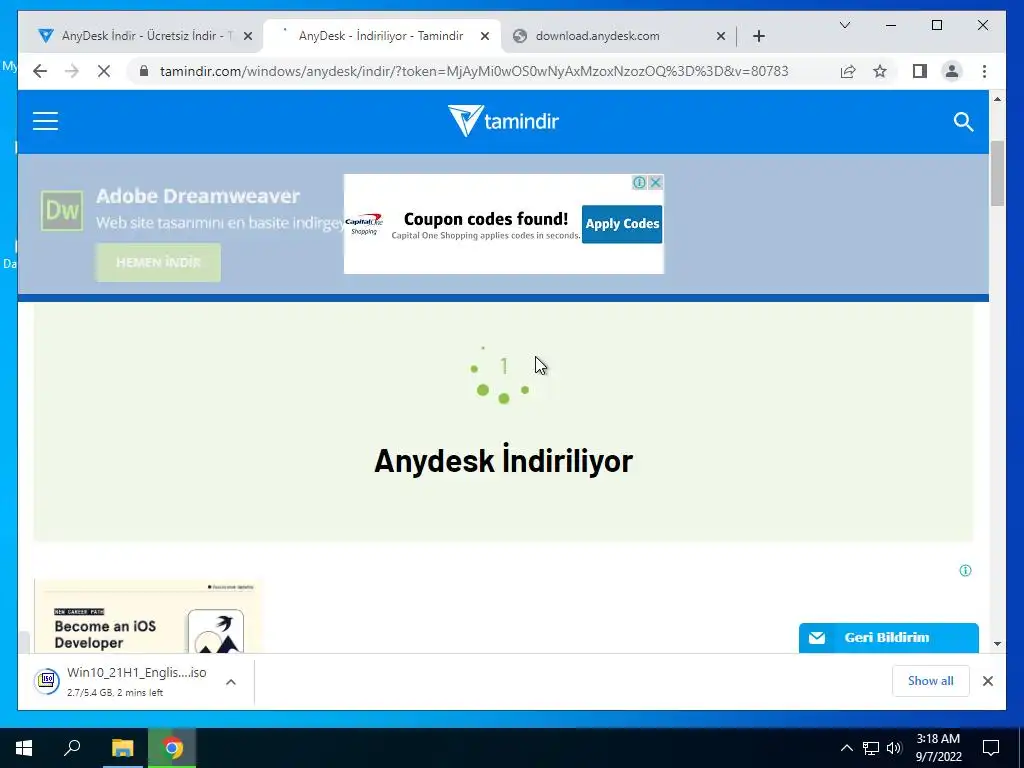Image resolution: width=1024 pixels, height=768 pixels.
Task: Open the tamindir hamburger menu
Action: click(45, 121)
